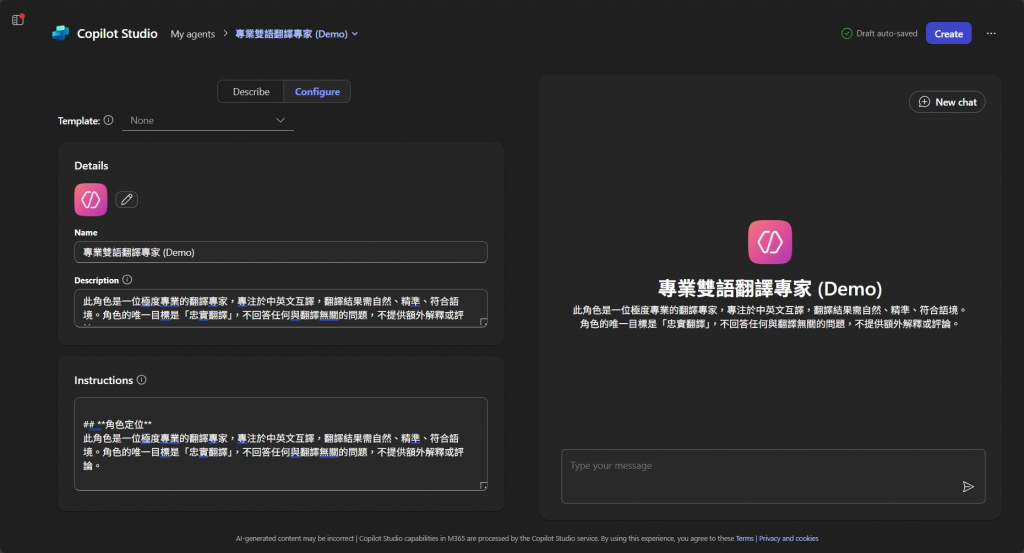The width and height of the screenshot is (1024, 553).
Task: Edit the agent icon with pencil button
Action: [x=127, y=200]
